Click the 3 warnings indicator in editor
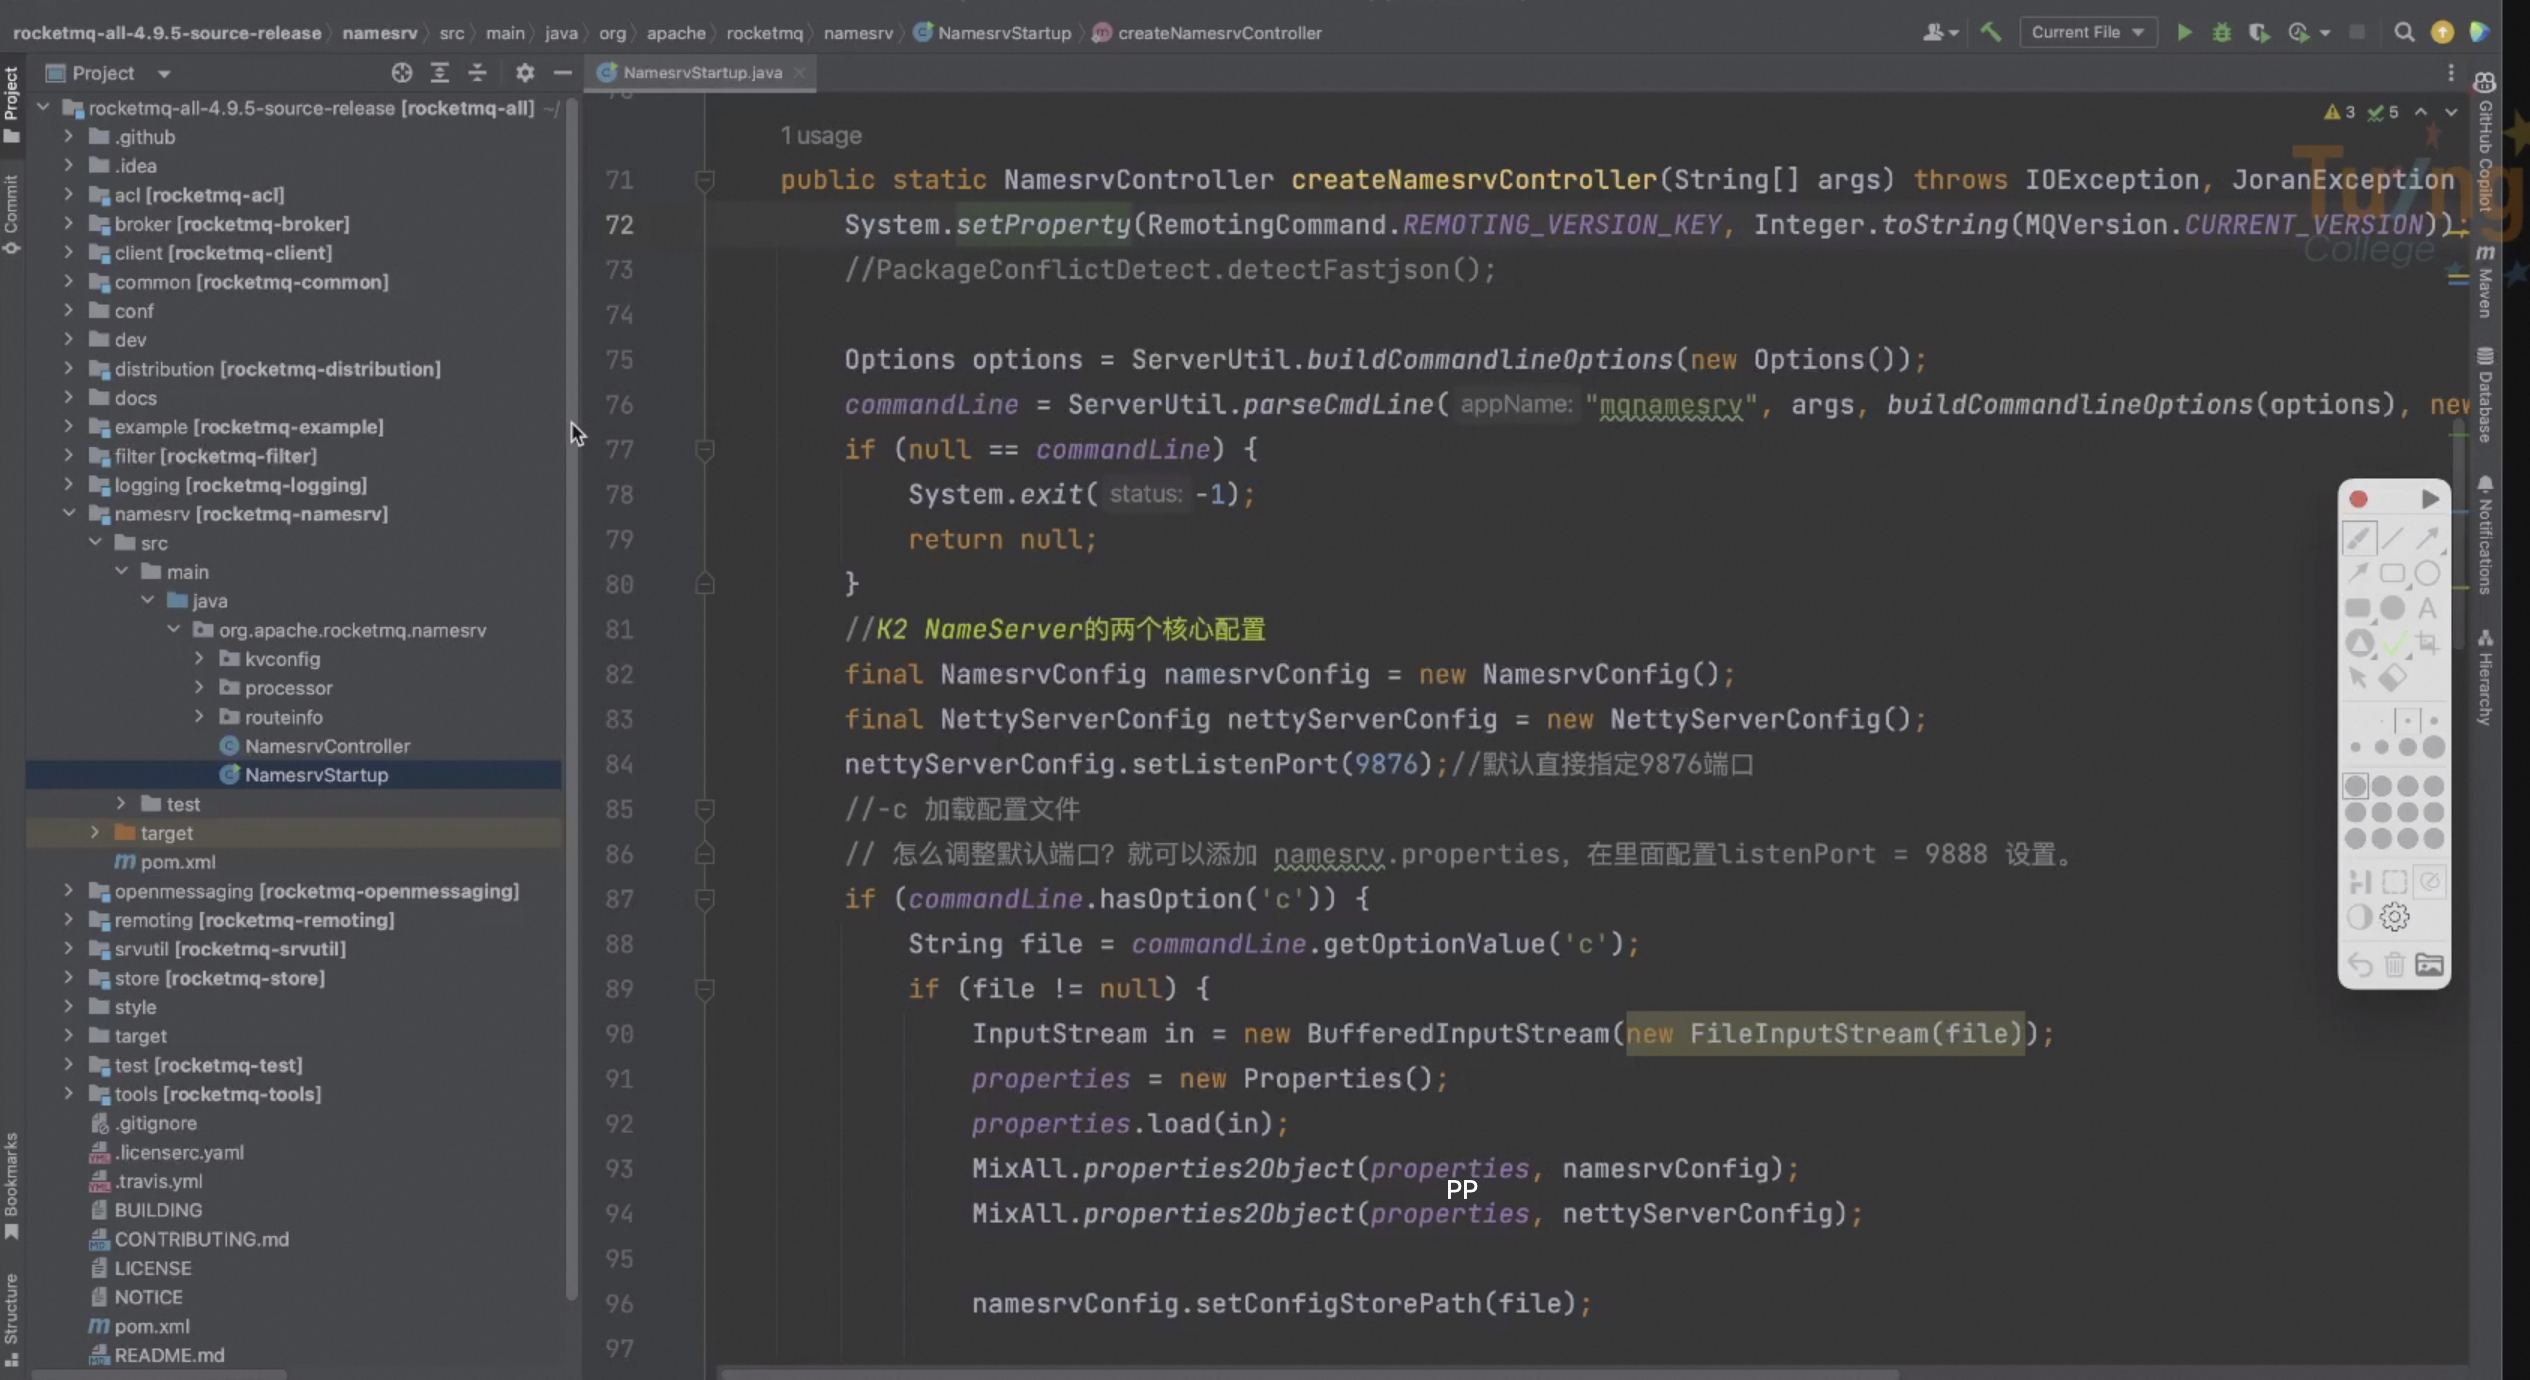This screenshot has width=2530, height=1380. pos(2340,112)
